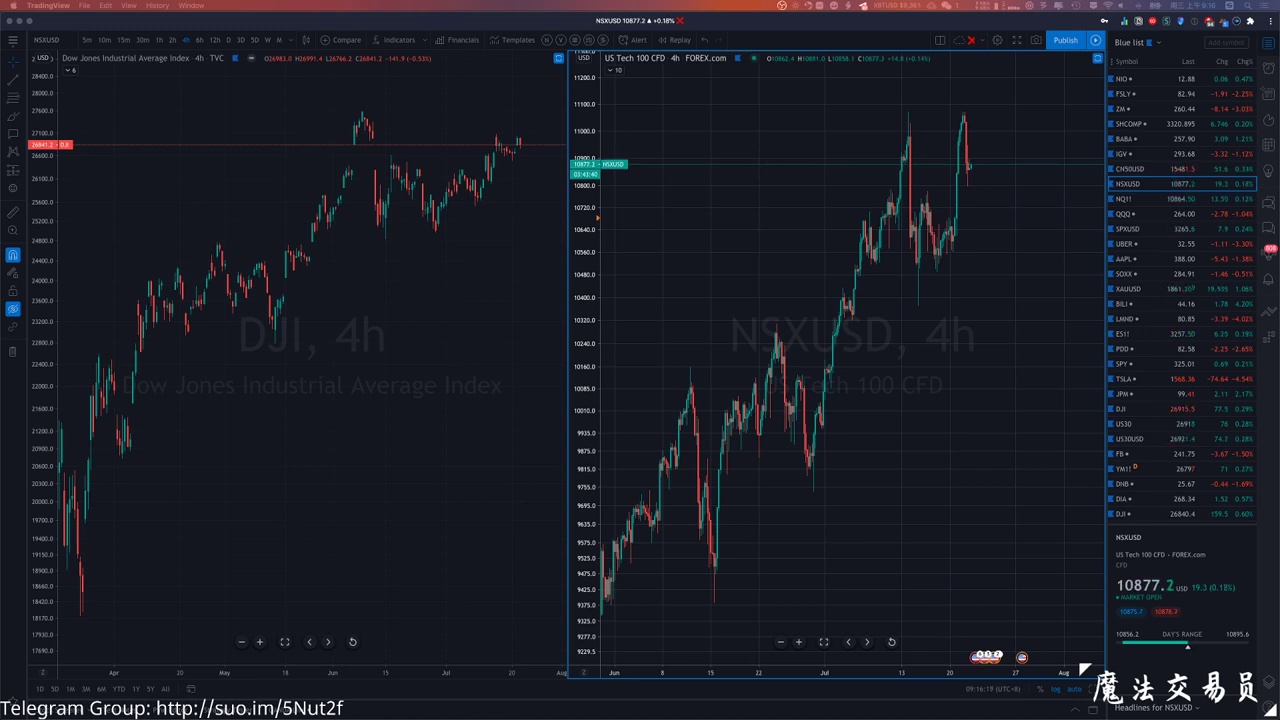Image resolution: width=1280 pixels, height=720 pixels.
Task: Select TSLA in the watchlist
Action: (x=1181, y=379)
